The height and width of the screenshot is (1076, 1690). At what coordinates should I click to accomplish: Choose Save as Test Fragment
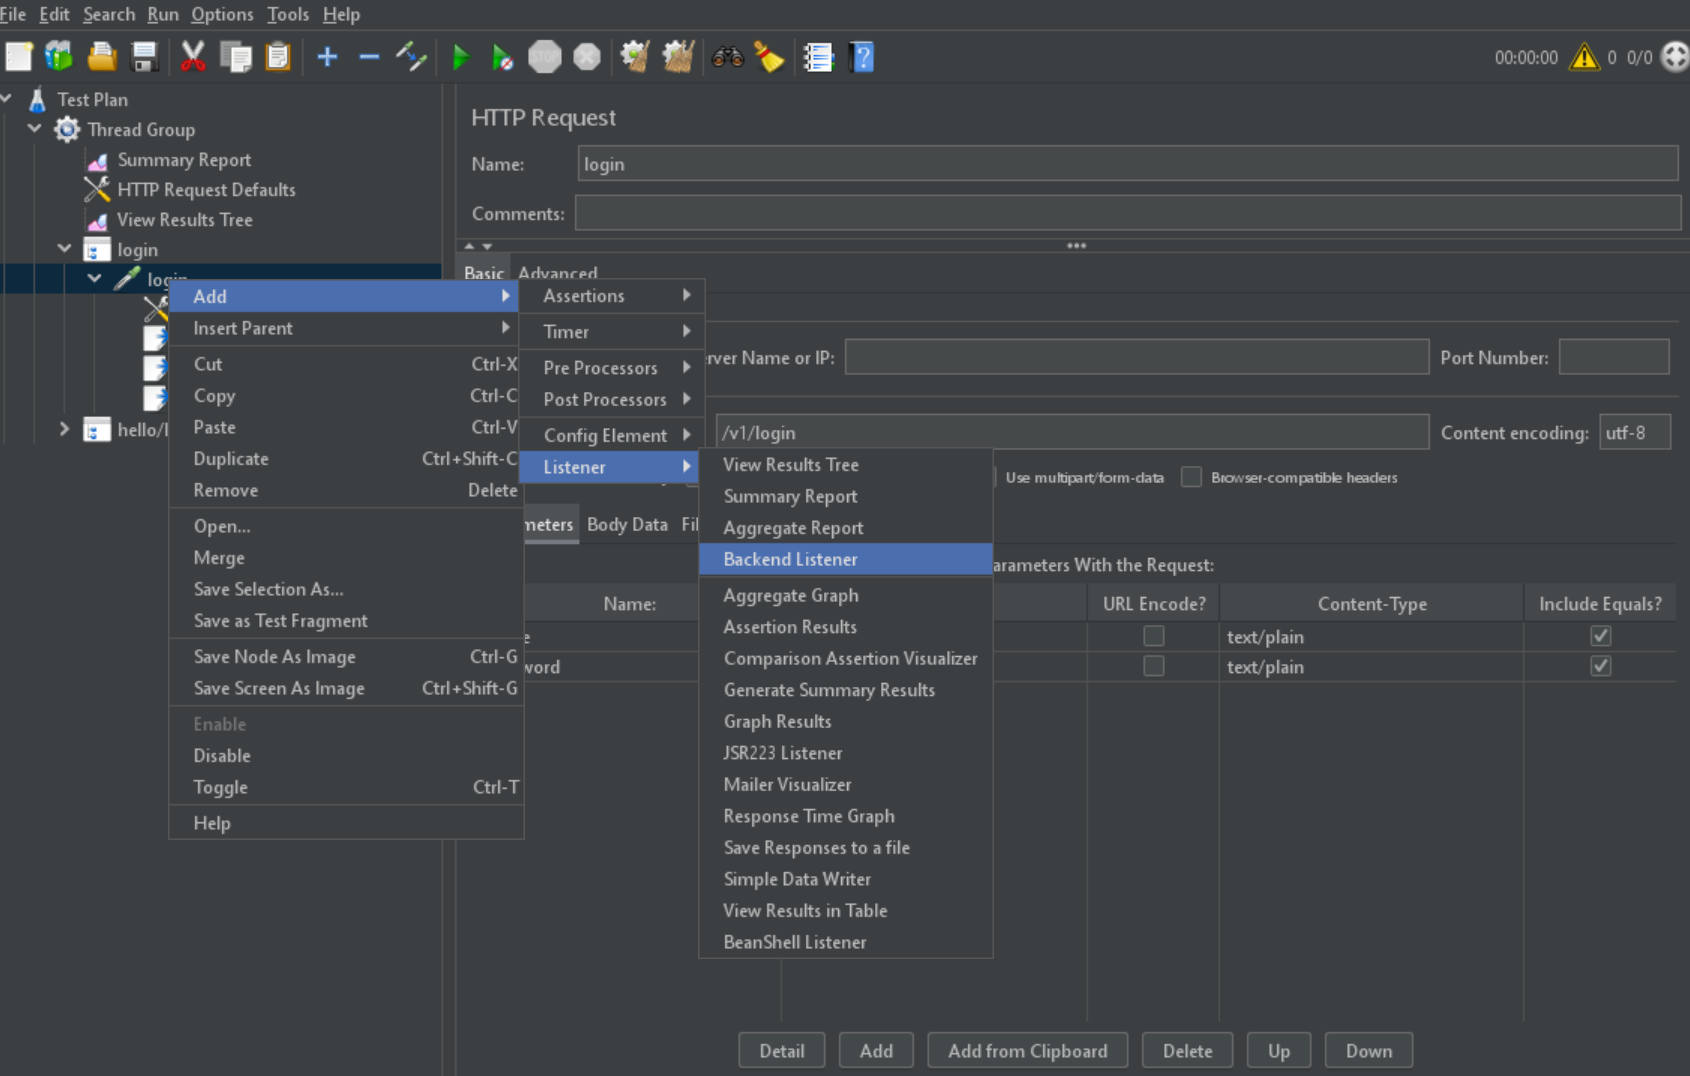coord(346,621)
